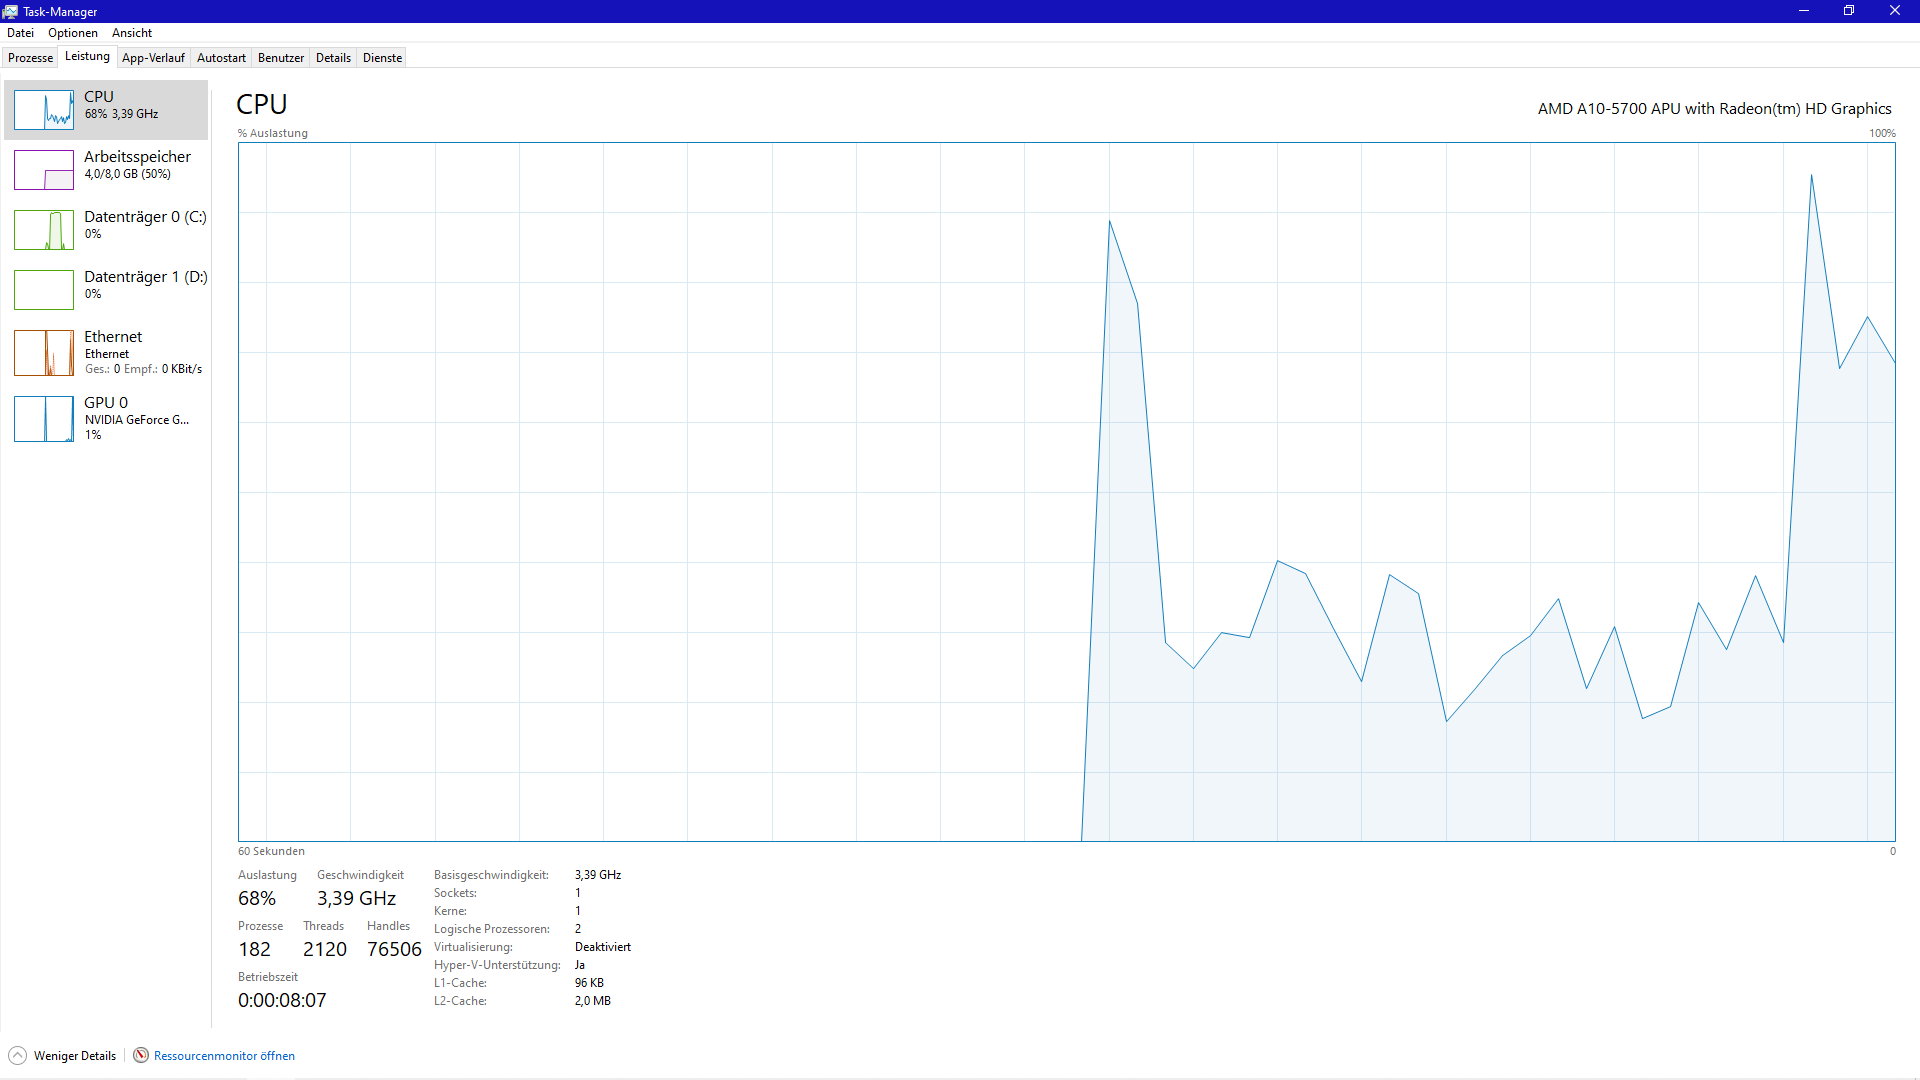Switch to the Prozesse tab

[30, 58]
